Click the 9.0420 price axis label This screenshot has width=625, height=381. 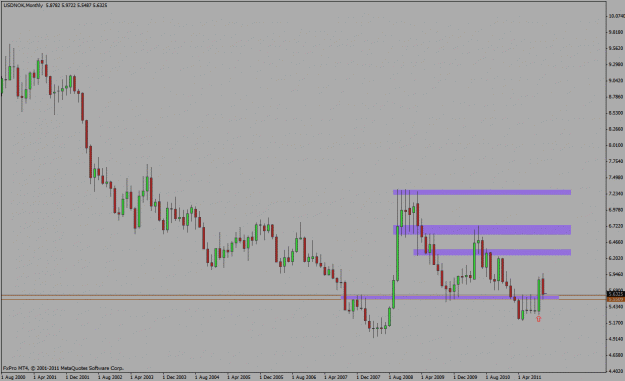point(616,81)
